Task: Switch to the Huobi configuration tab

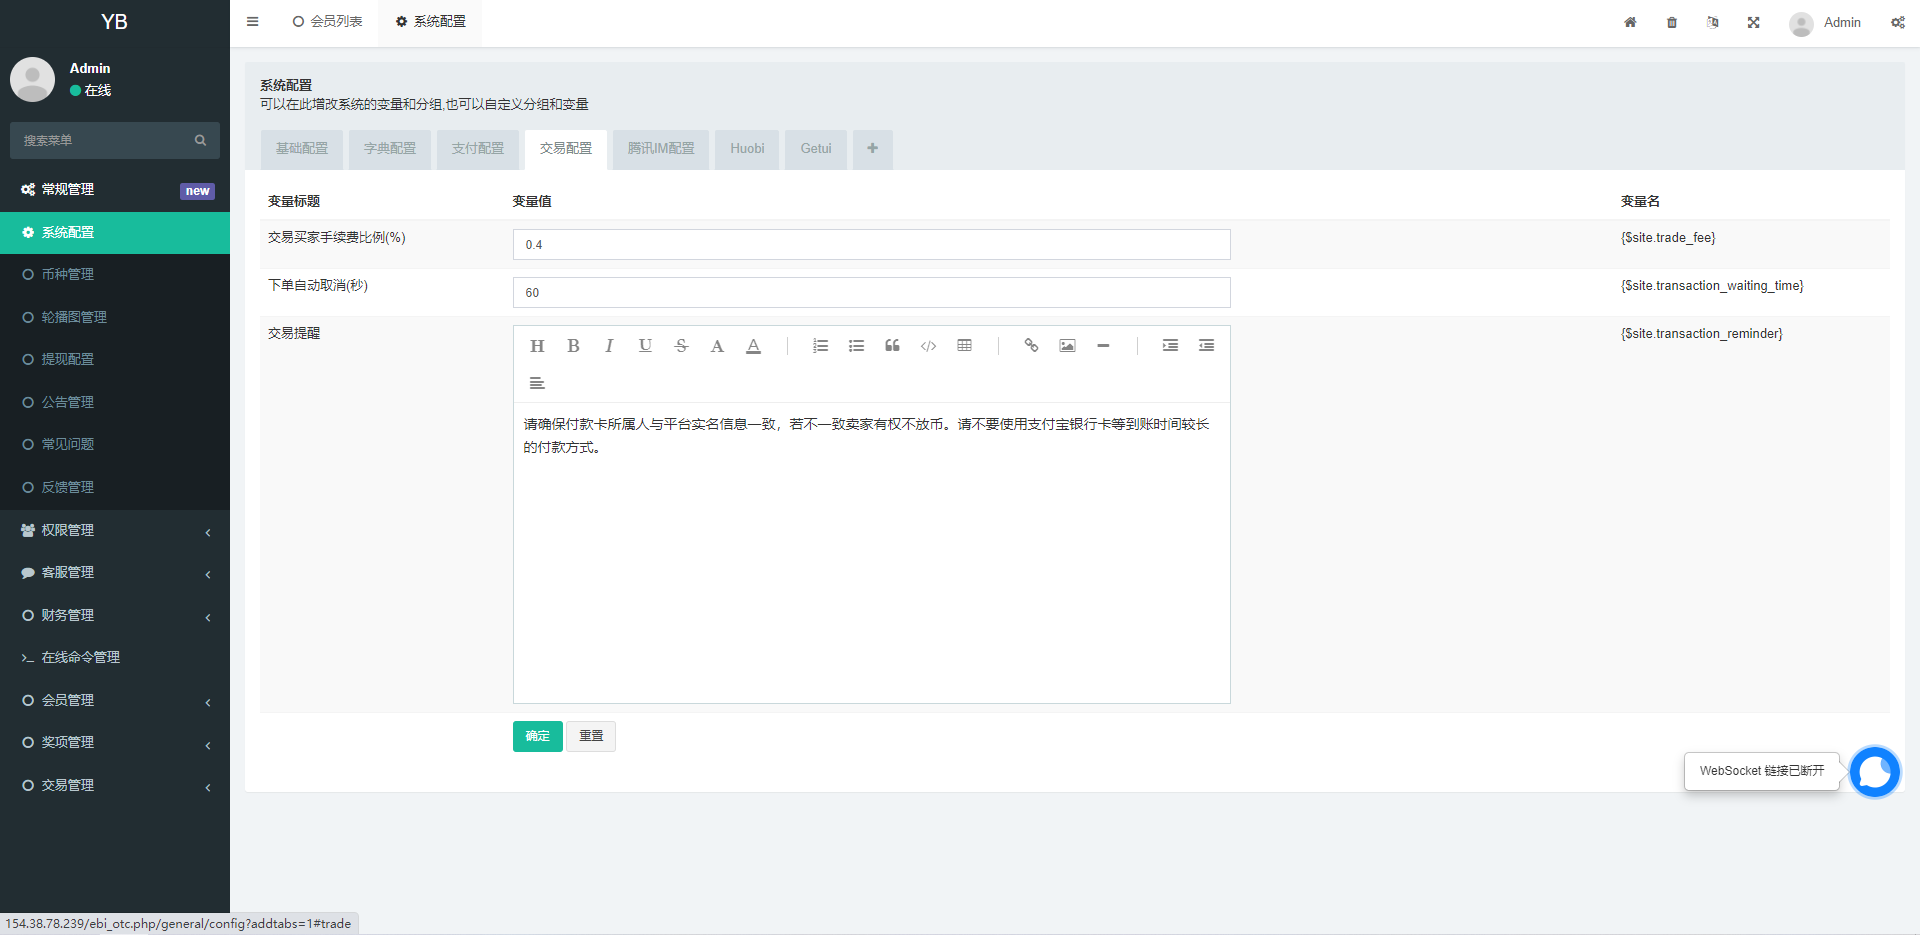Action: [746, 148]
